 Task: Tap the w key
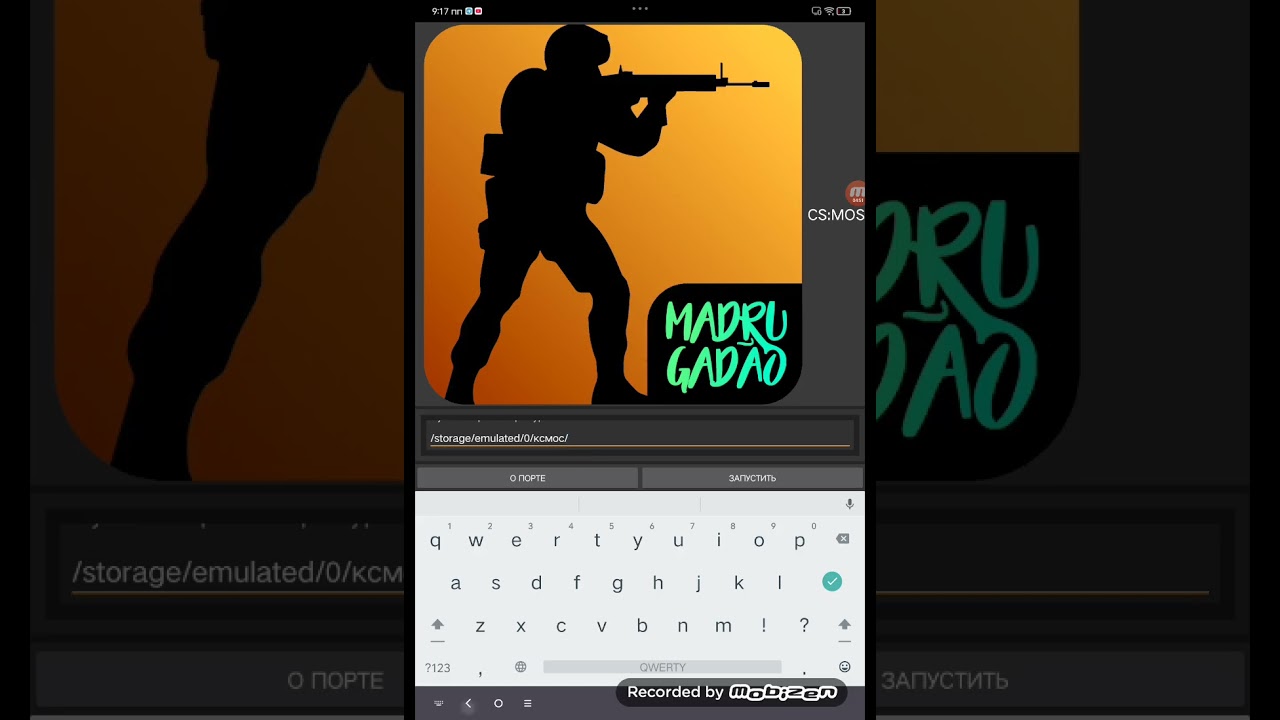tap(476, 541)
